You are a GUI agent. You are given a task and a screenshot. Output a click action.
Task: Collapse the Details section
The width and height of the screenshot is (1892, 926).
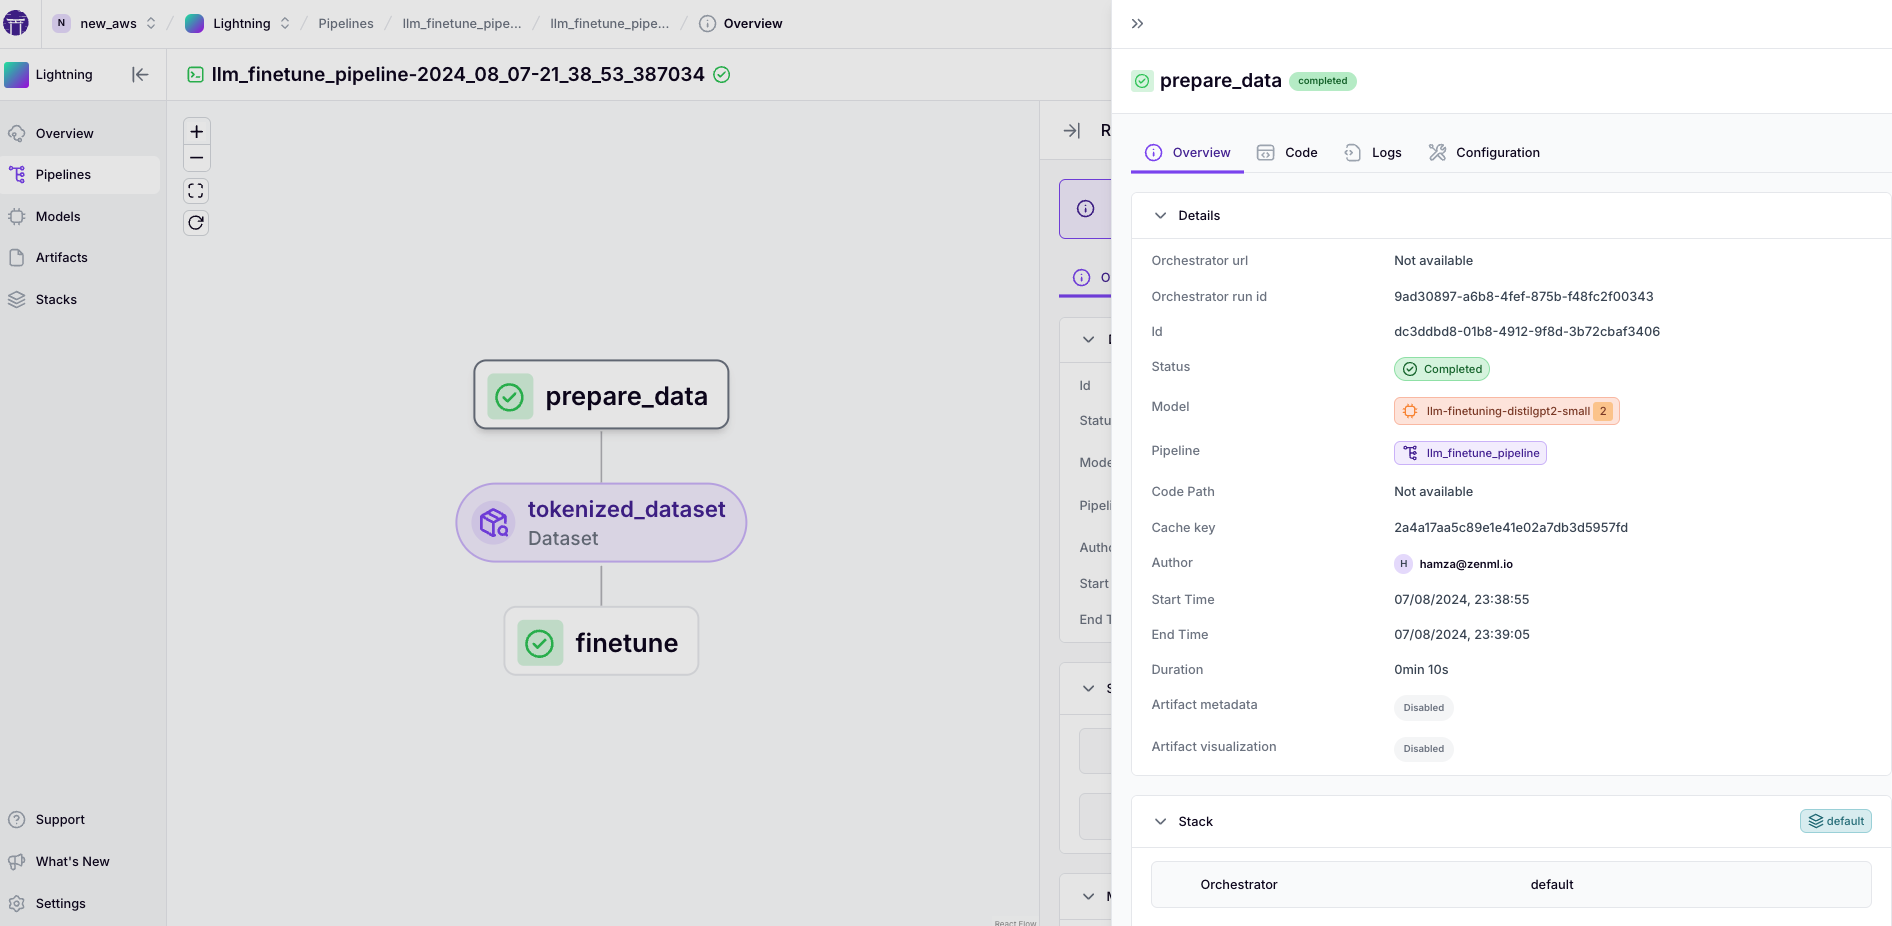[x=1160, y=216]
